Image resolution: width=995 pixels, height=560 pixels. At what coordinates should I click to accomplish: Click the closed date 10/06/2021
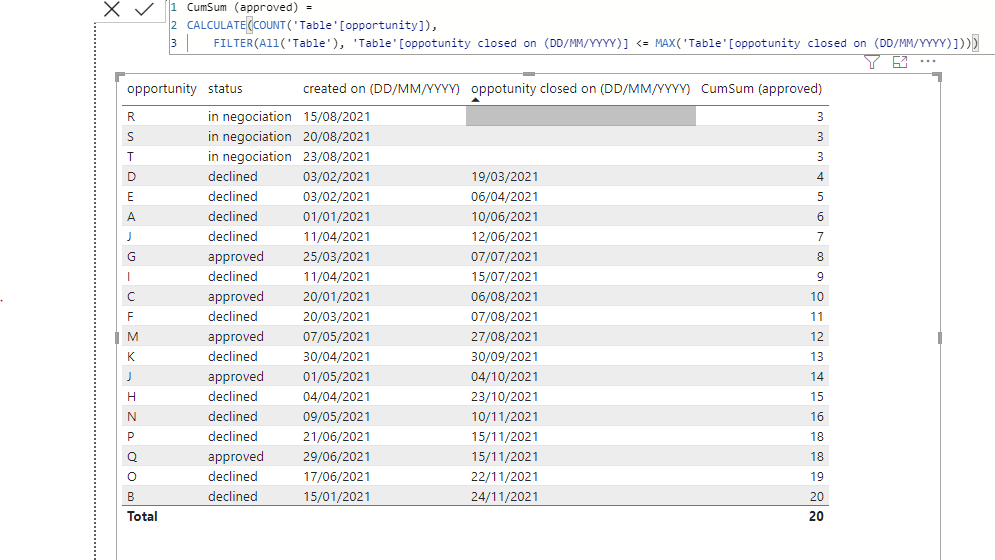point(504,217)
